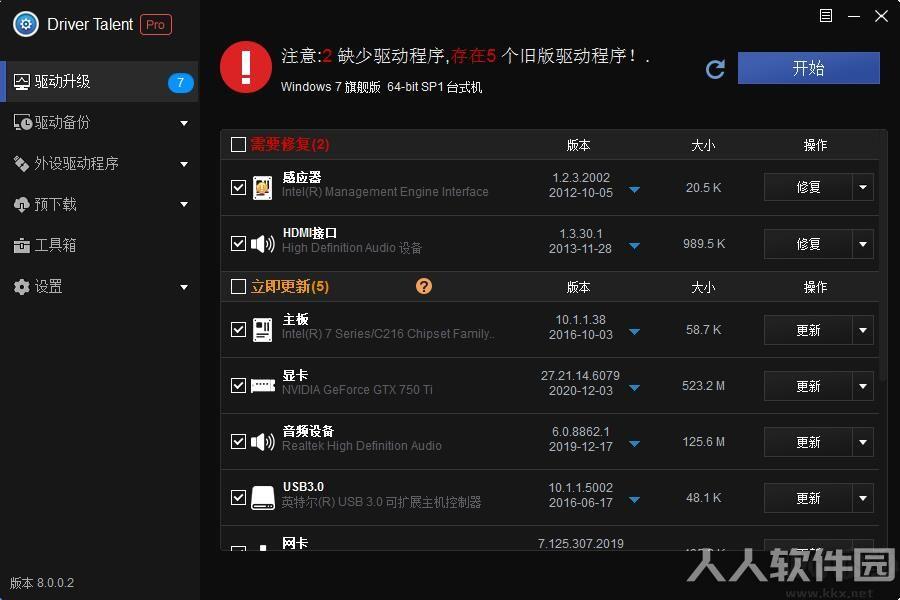Viewport: 900px width, 600px height.
Task: Open the 驱动备份 menu
Action: coord(99,122)
